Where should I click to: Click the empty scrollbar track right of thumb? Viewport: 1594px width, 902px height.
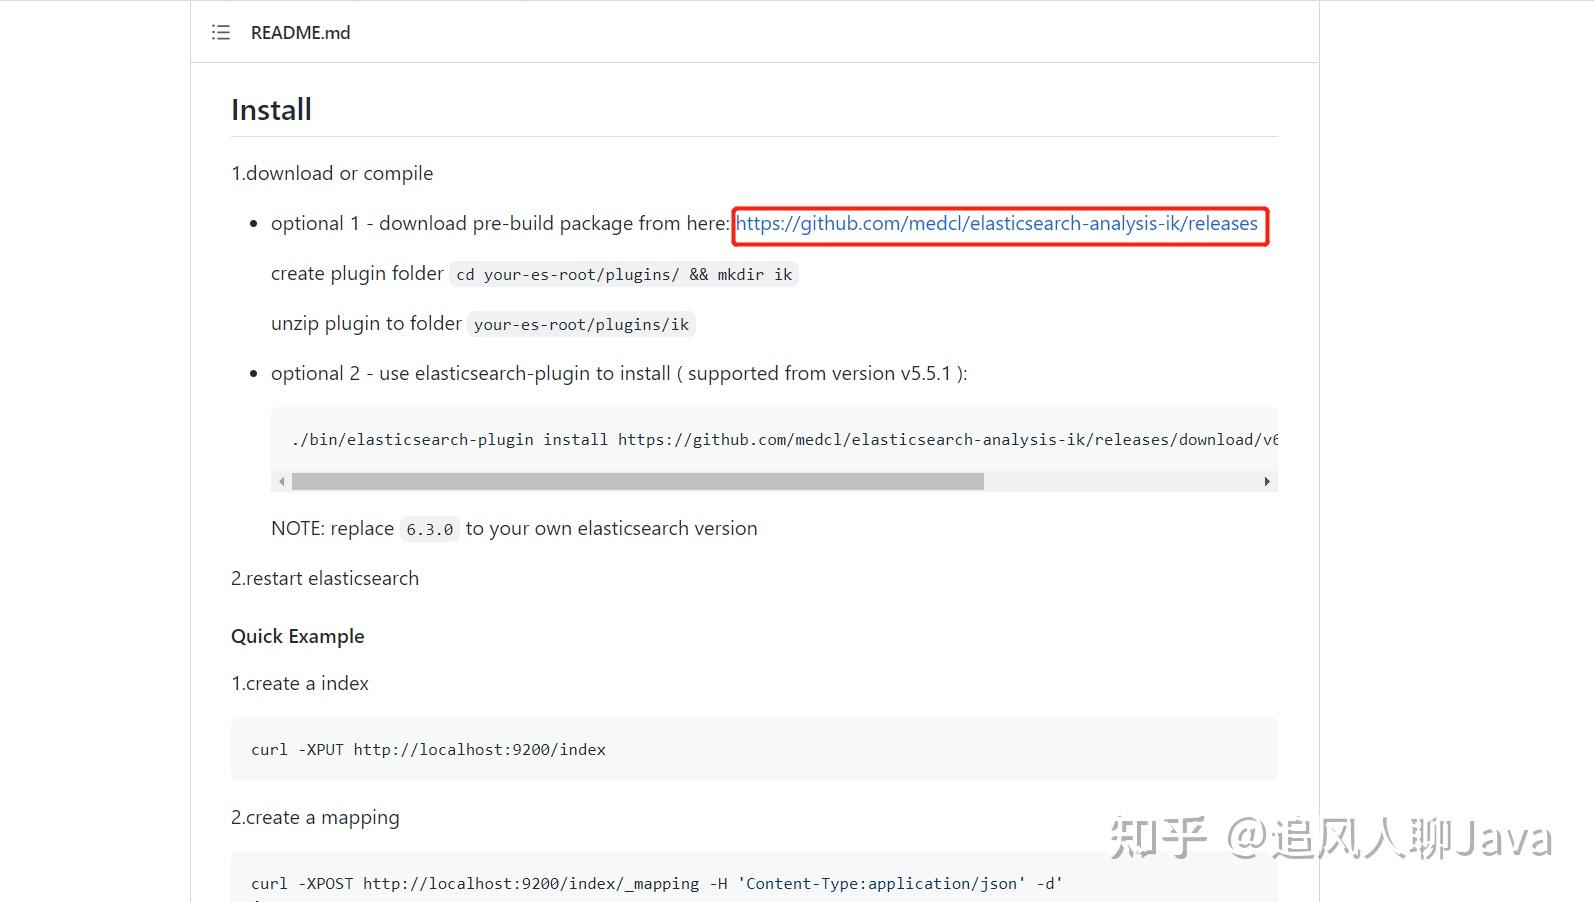click(1120, 482)
